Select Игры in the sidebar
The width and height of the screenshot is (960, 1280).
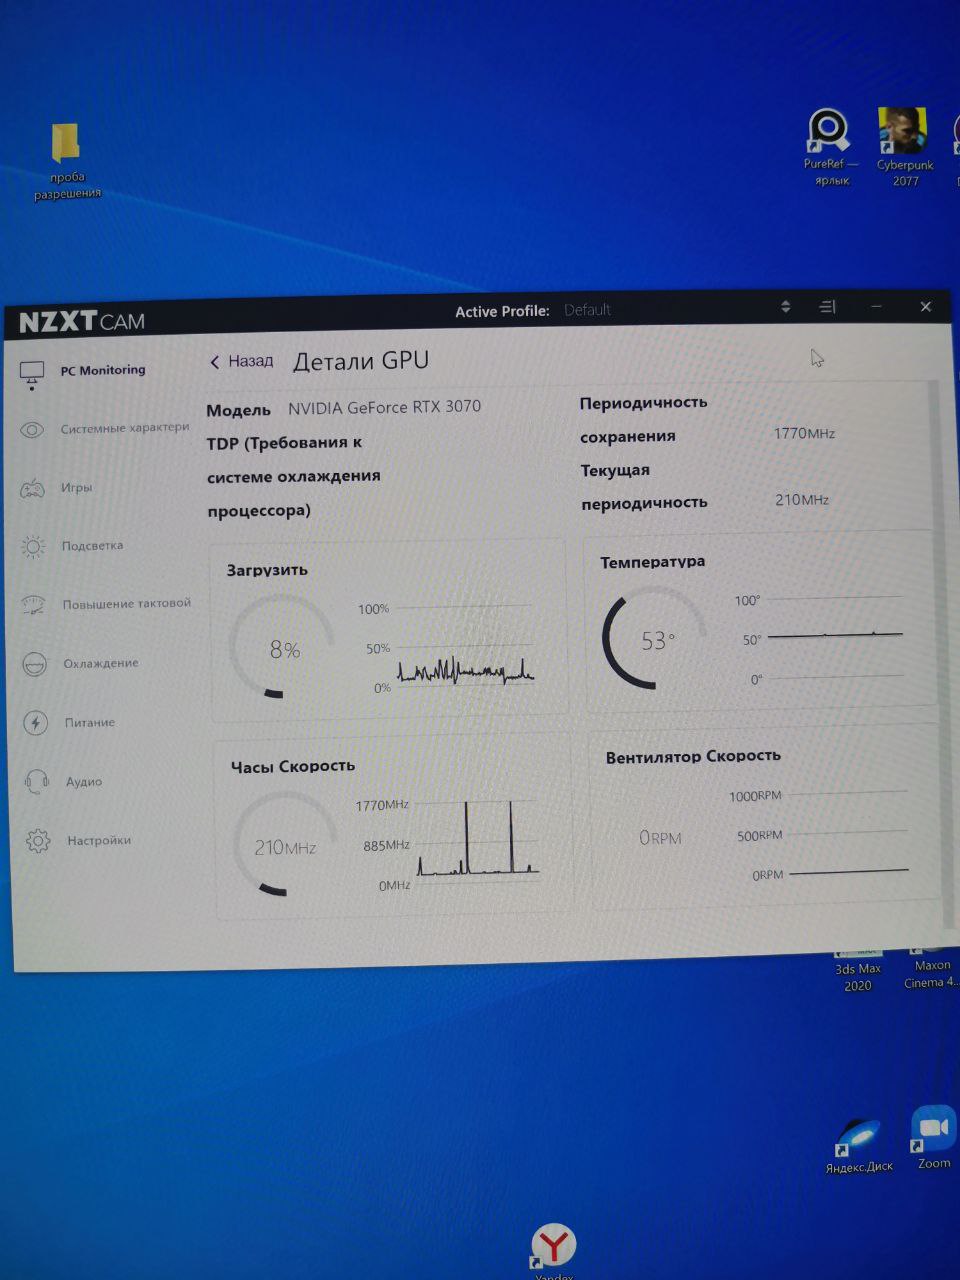tap(77, 488)
